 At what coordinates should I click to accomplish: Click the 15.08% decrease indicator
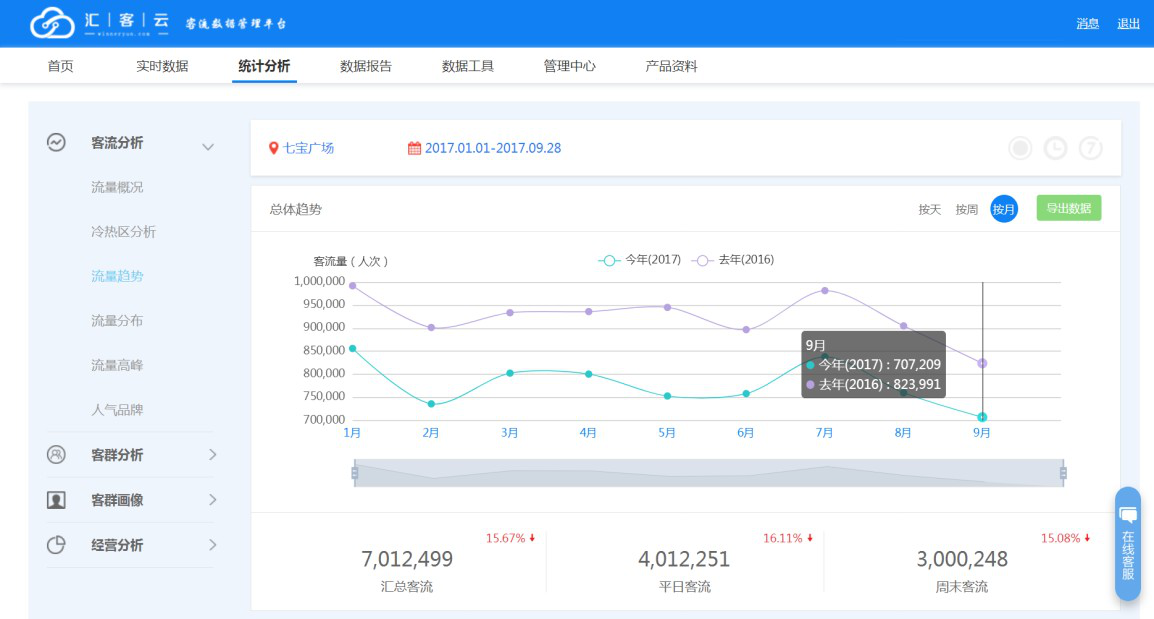click(x=1065, y=538)
